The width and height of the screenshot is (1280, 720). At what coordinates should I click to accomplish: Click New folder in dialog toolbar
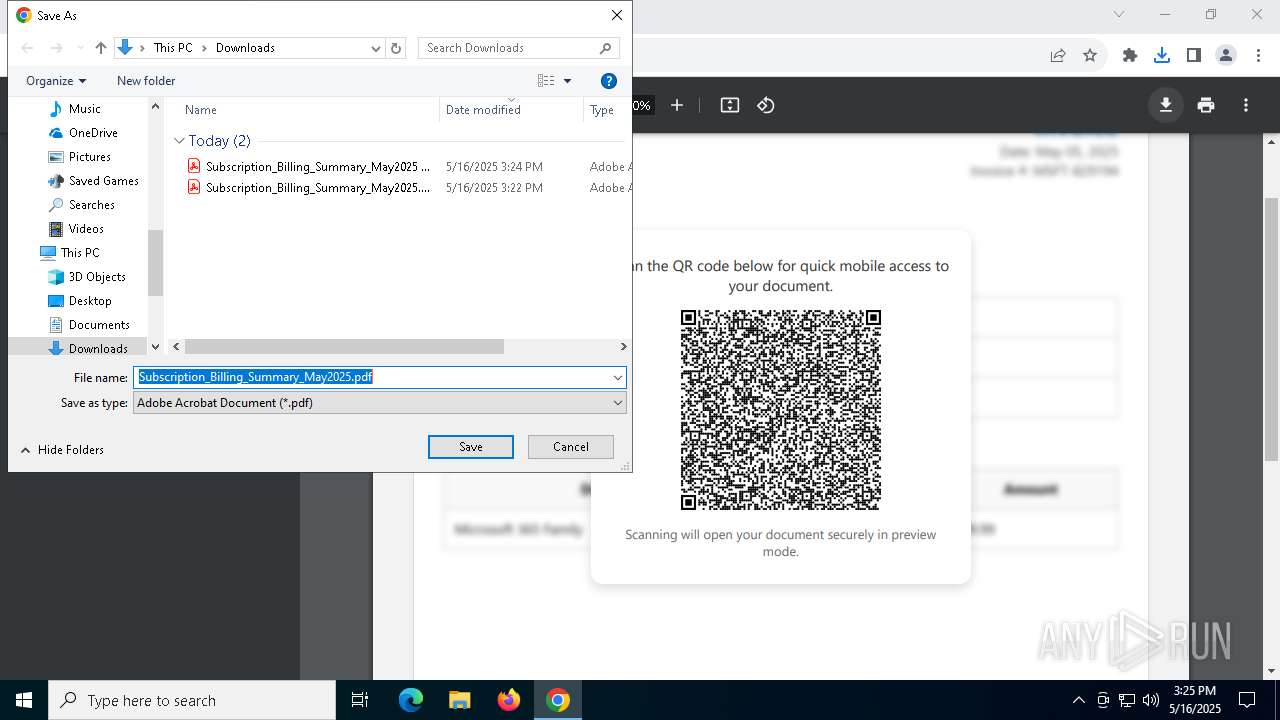[x=146, y=81]
